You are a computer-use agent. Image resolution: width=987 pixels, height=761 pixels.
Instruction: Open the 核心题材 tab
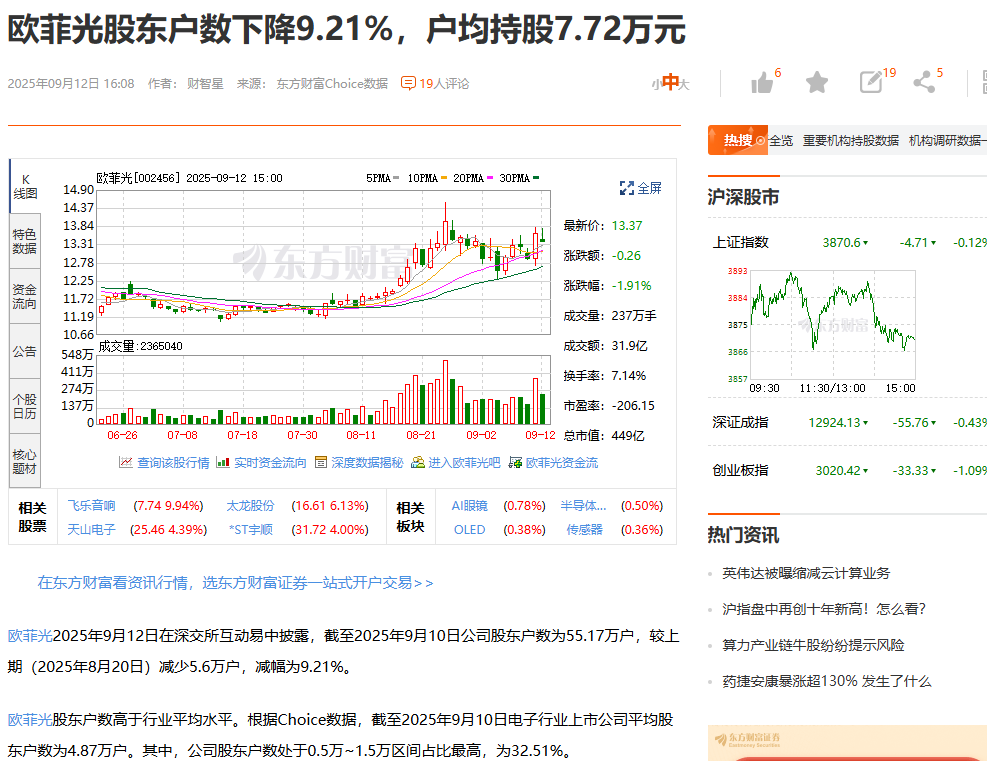tap(25, 461)
